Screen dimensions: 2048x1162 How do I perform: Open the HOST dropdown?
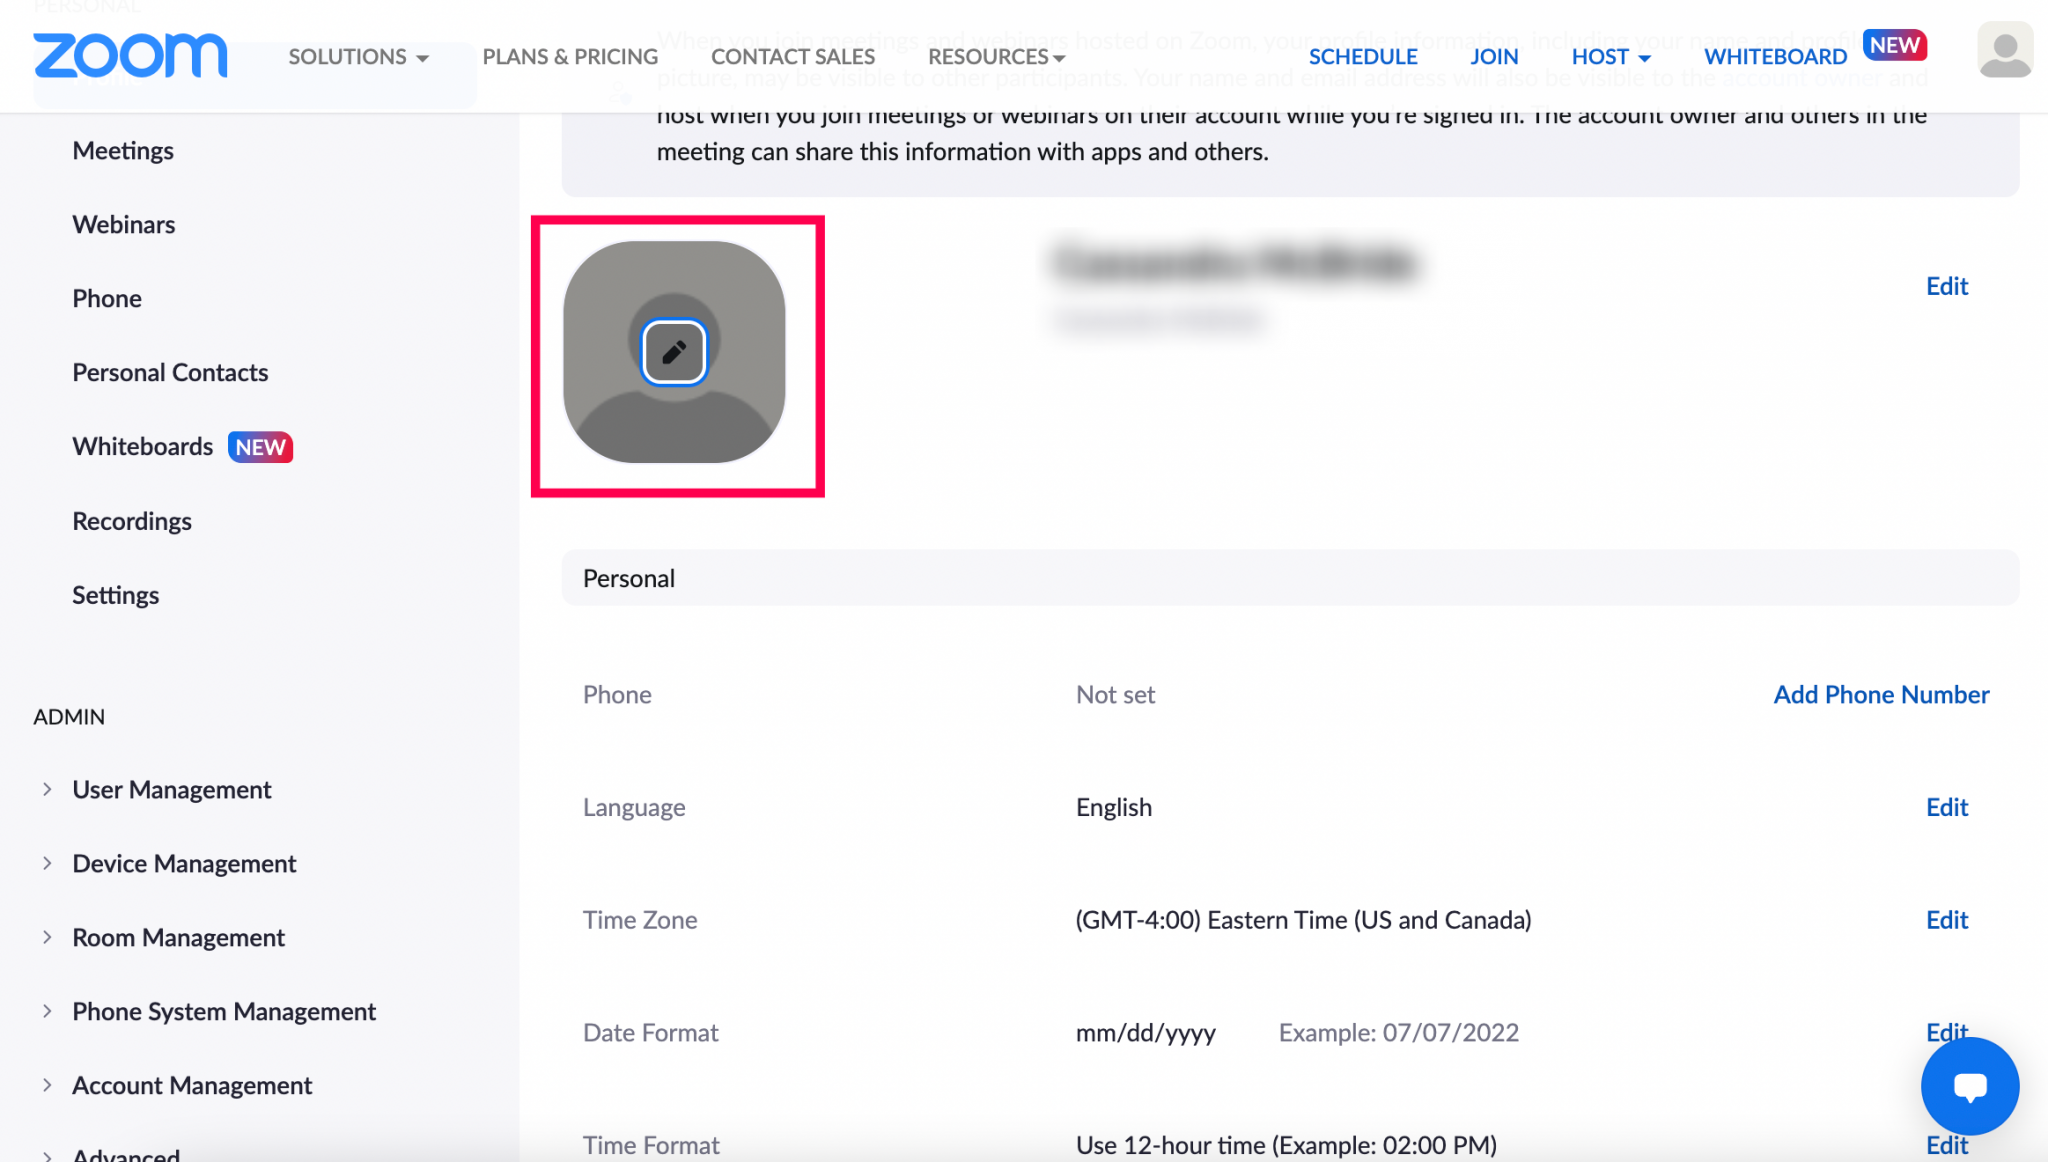pos(1609,57)
